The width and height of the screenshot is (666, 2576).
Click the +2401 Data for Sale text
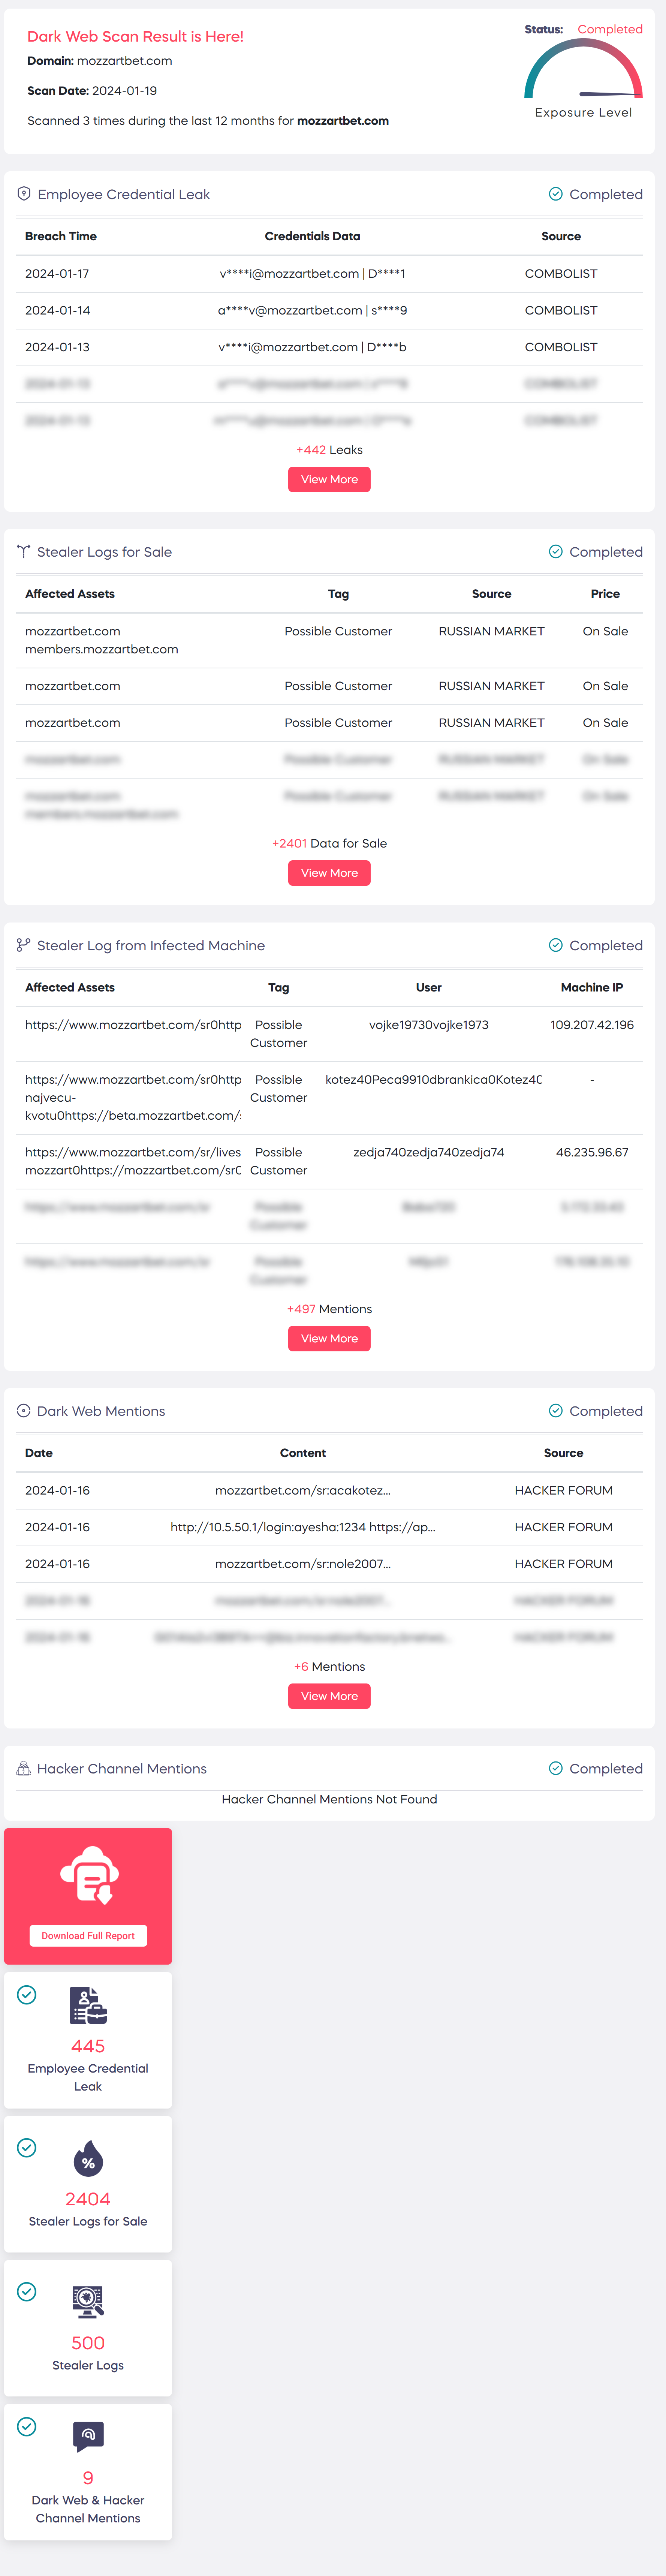pos(329,843)
